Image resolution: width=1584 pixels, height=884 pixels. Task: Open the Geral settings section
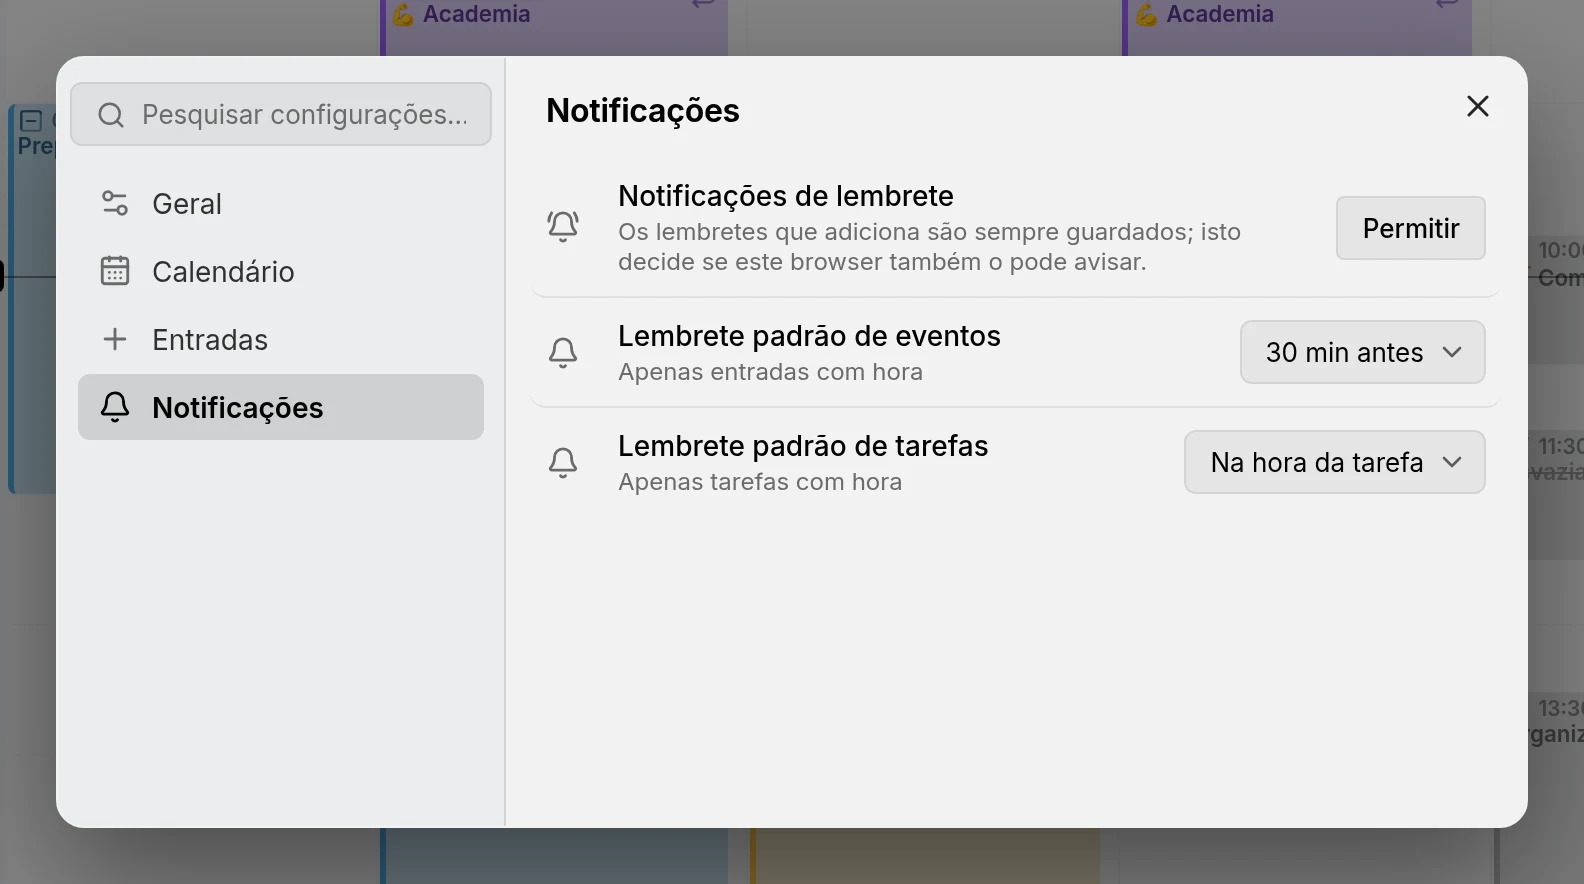(281, 203)
